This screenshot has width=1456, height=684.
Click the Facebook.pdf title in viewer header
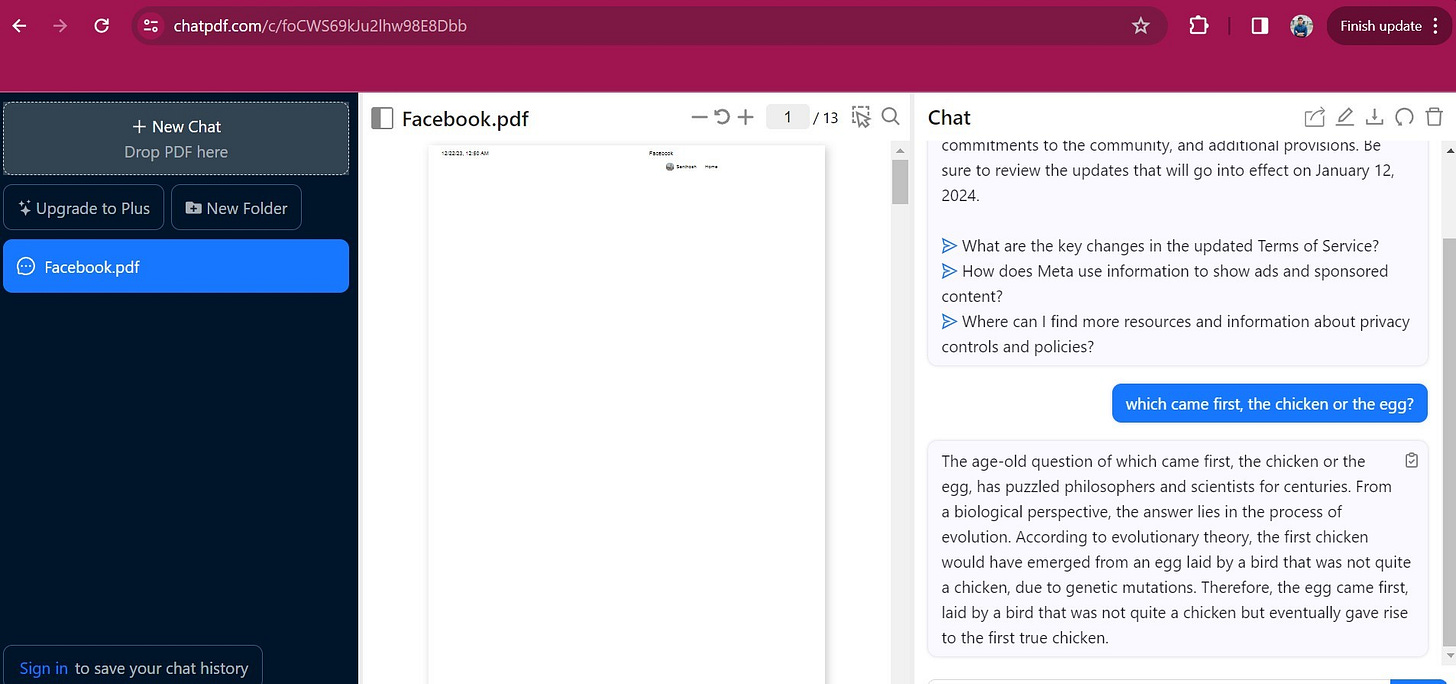pos(465,119)
